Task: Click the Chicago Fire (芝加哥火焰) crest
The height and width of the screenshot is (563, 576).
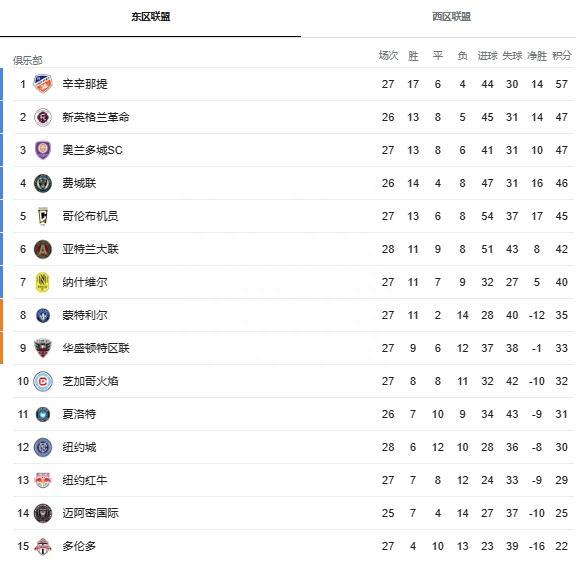Action: point(43,381)
